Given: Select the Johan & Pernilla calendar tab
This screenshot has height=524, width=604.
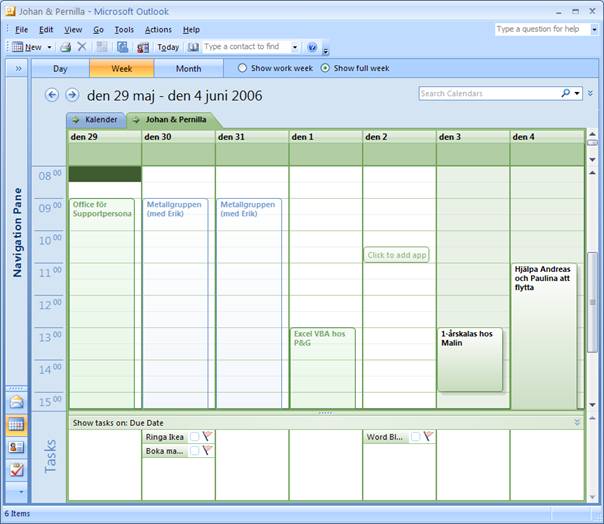Looking at the screenshot, I should click(x=176, y=119).
